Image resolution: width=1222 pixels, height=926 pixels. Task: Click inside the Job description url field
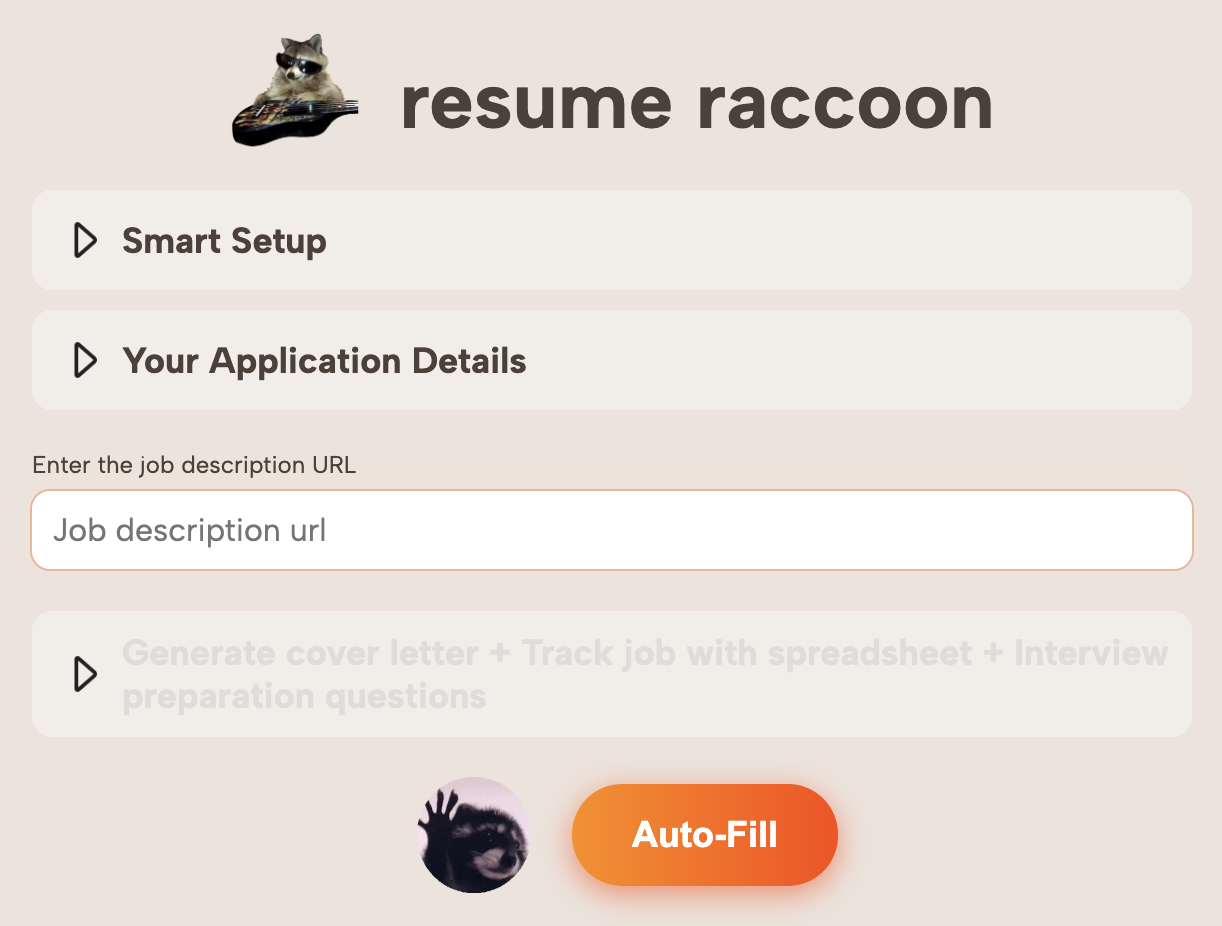pos(611,530)
